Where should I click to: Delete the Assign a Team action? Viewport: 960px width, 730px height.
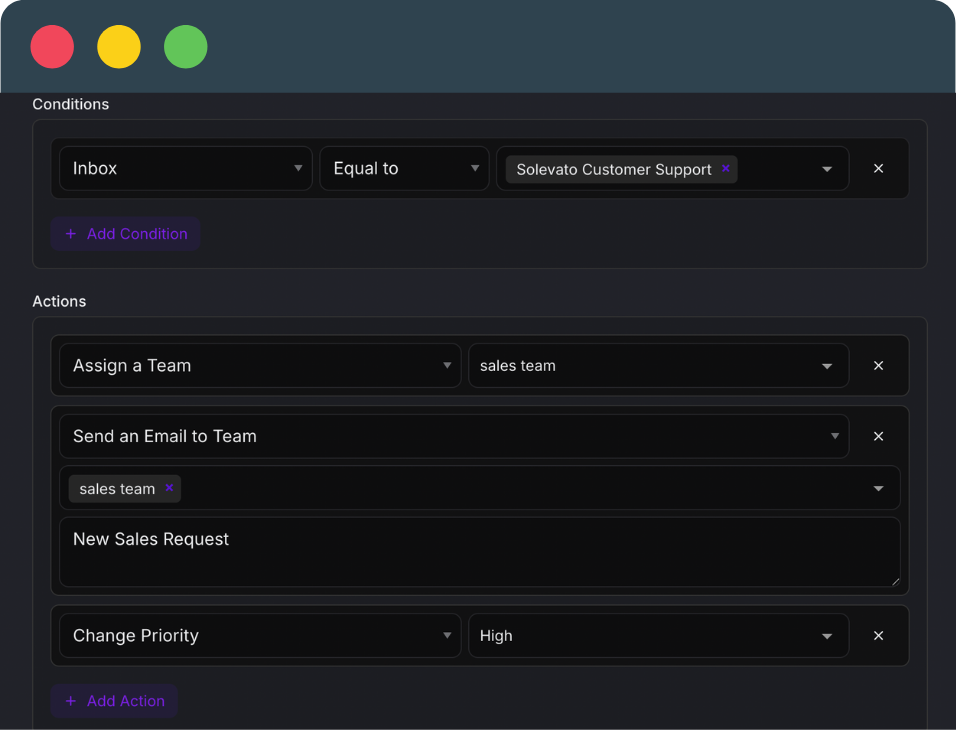pos(878,366)
